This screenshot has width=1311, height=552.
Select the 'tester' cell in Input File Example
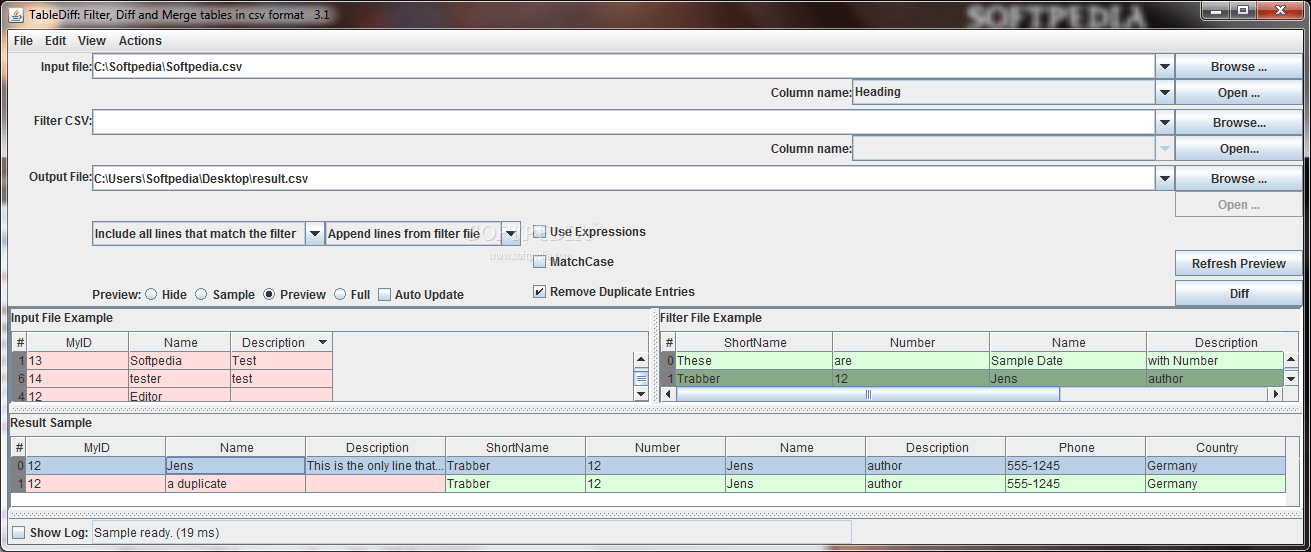(180, 379)
